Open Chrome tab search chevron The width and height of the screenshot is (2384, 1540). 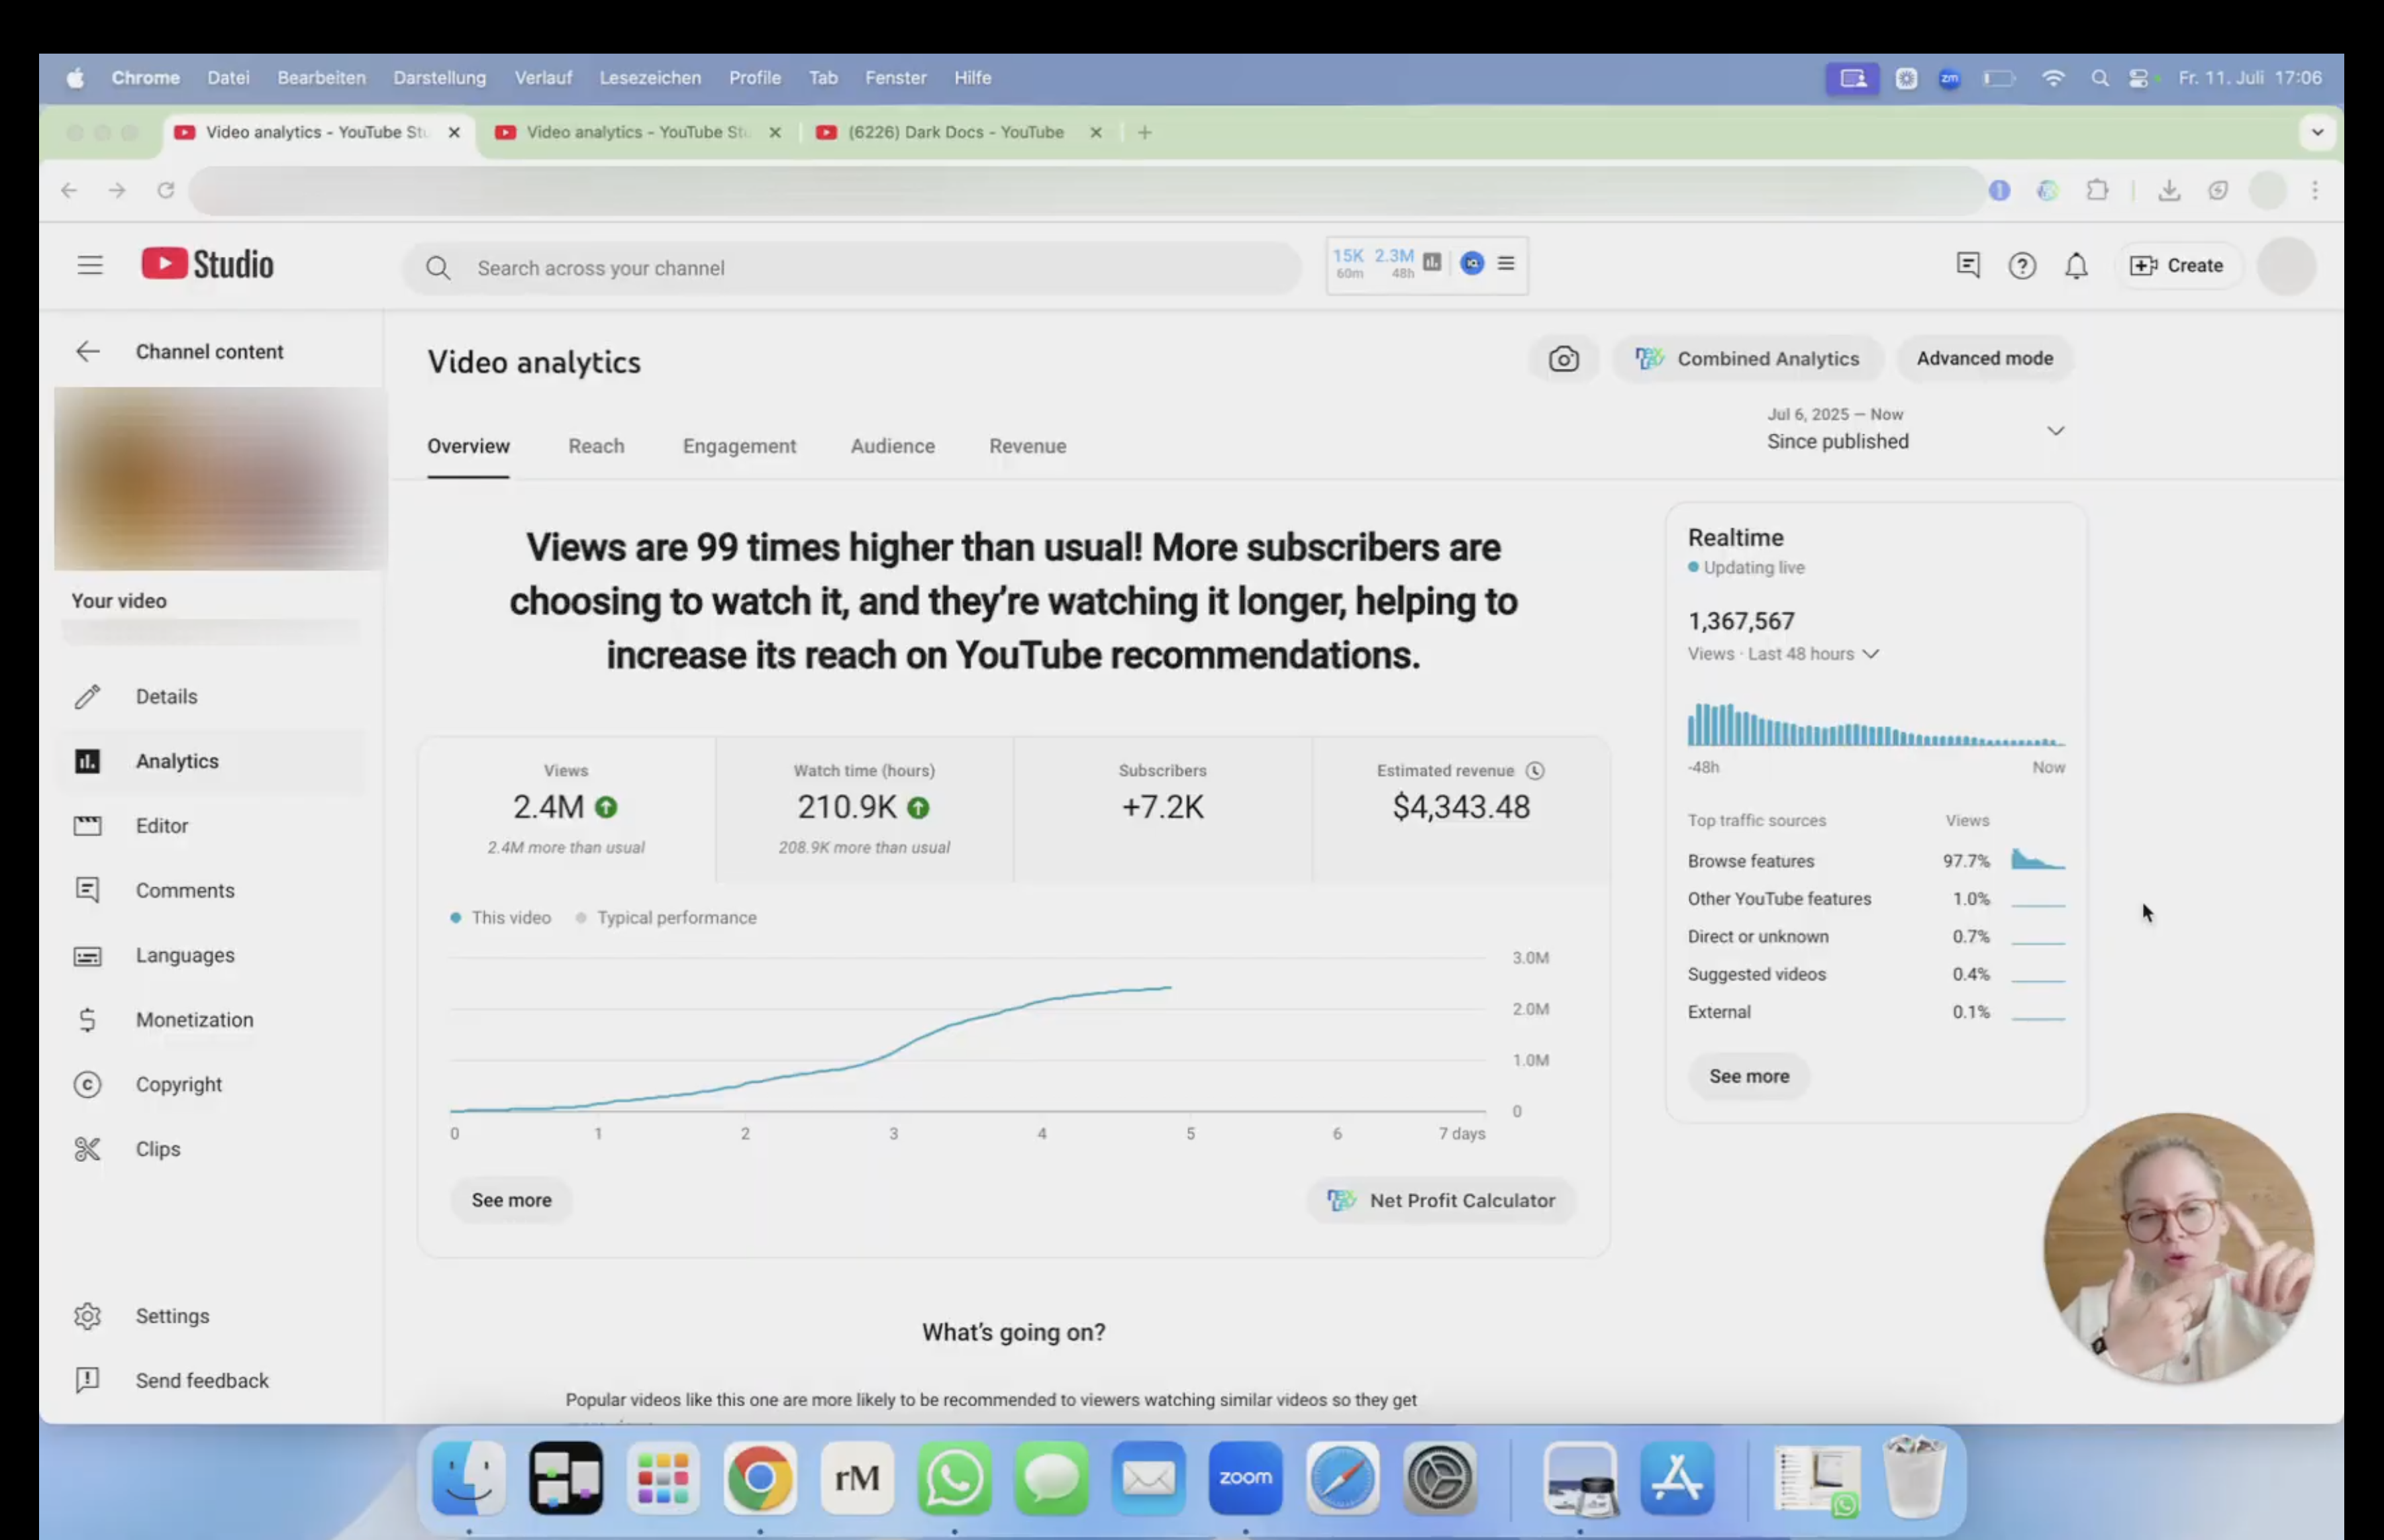pos(2317,132)
